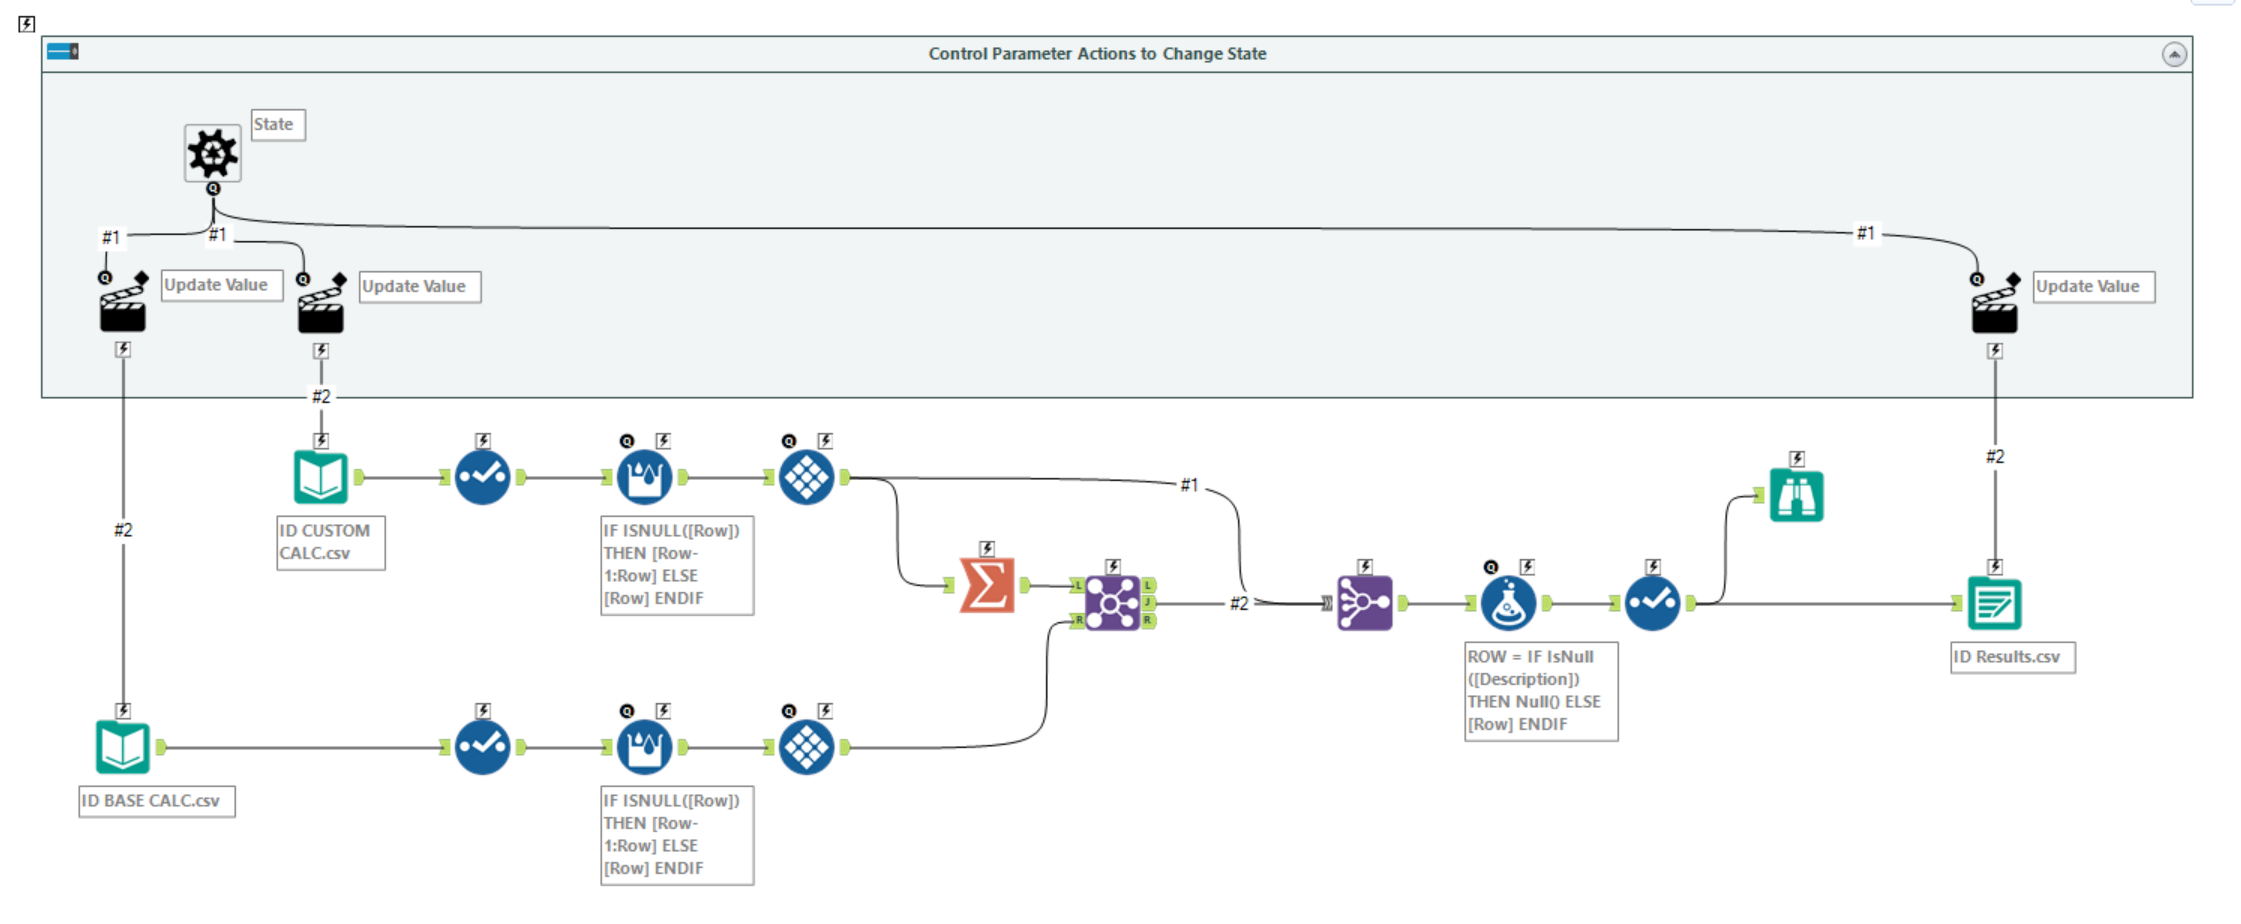
Task: Click the ID CUSTOM CALC.csv input's output anchor
Action: coord(358,477)
